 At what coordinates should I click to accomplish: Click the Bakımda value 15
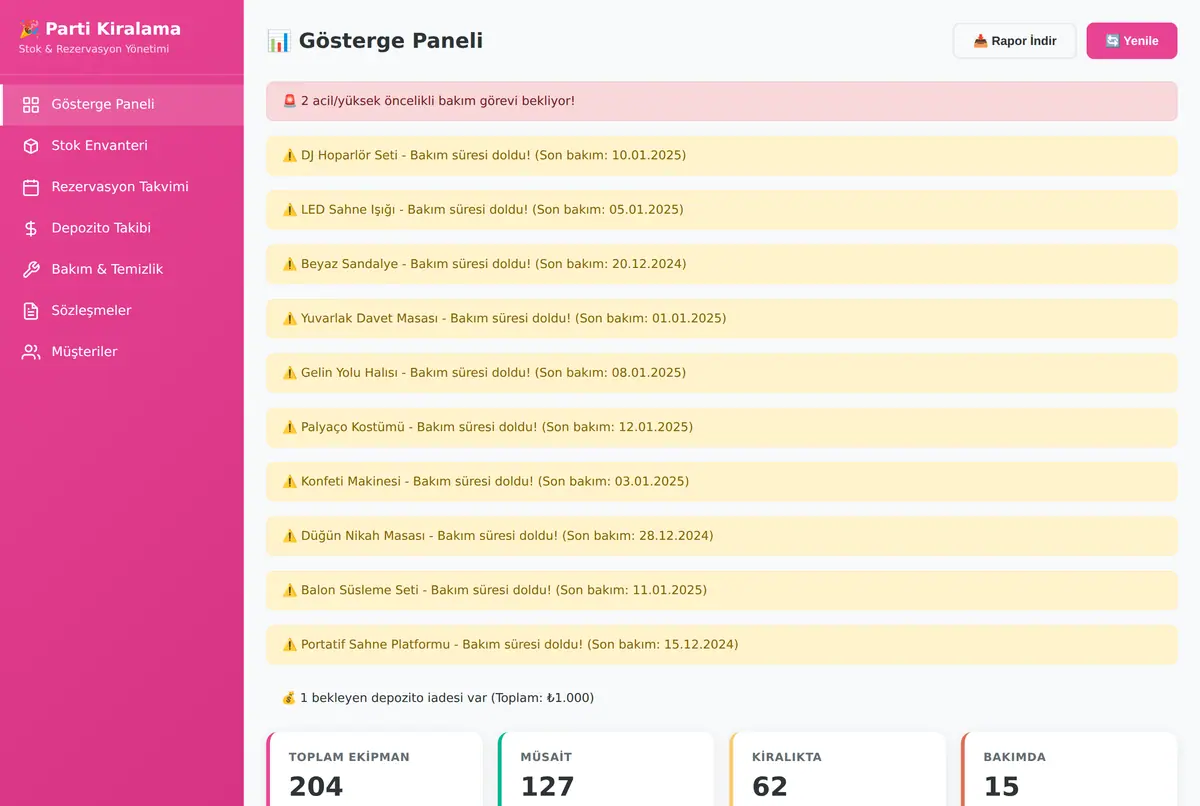[1001, 787]
